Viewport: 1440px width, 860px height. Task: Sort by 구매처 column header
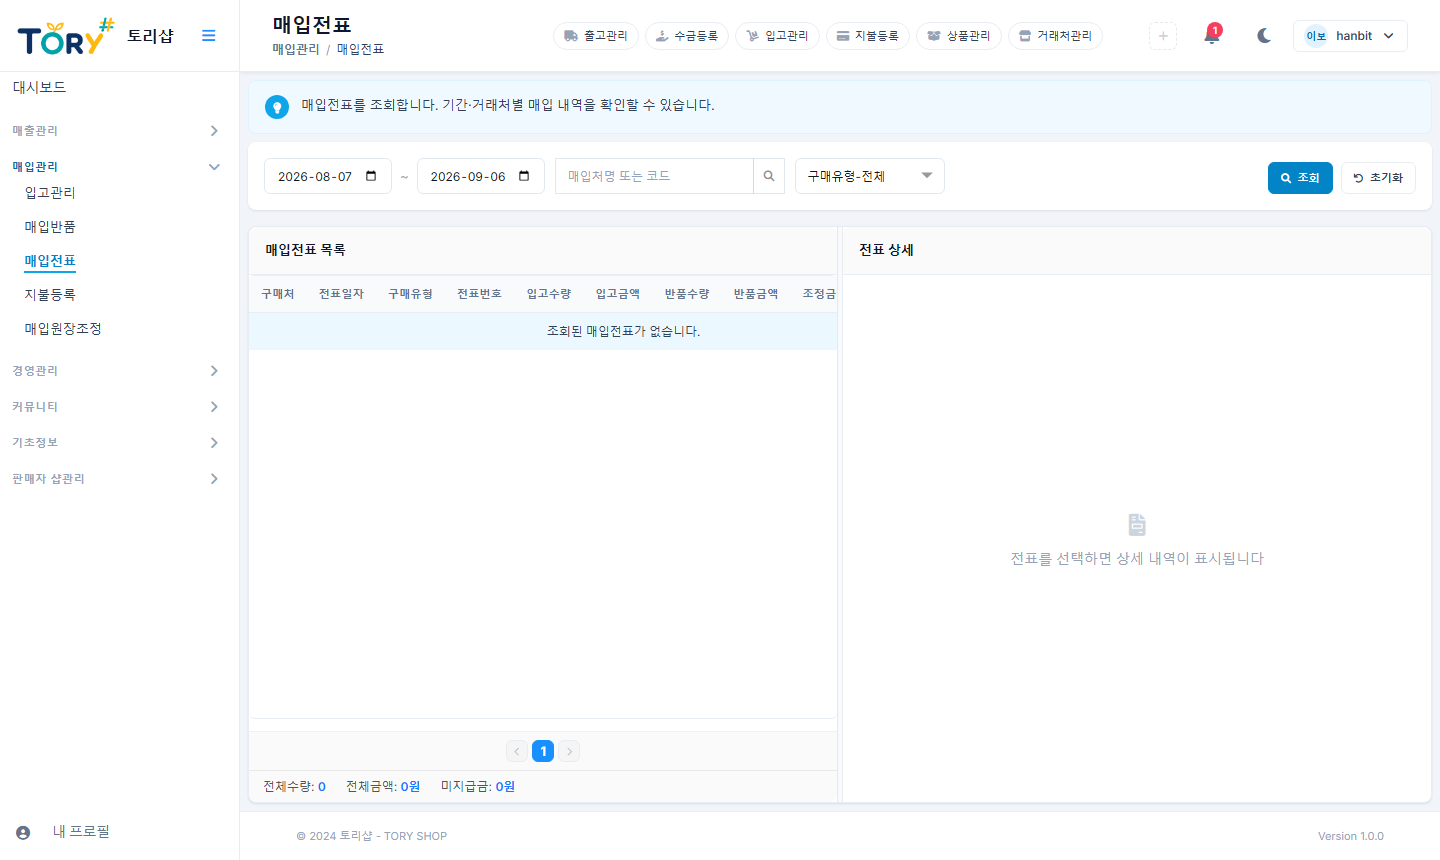pyautogui.click(x=278, y=294)
